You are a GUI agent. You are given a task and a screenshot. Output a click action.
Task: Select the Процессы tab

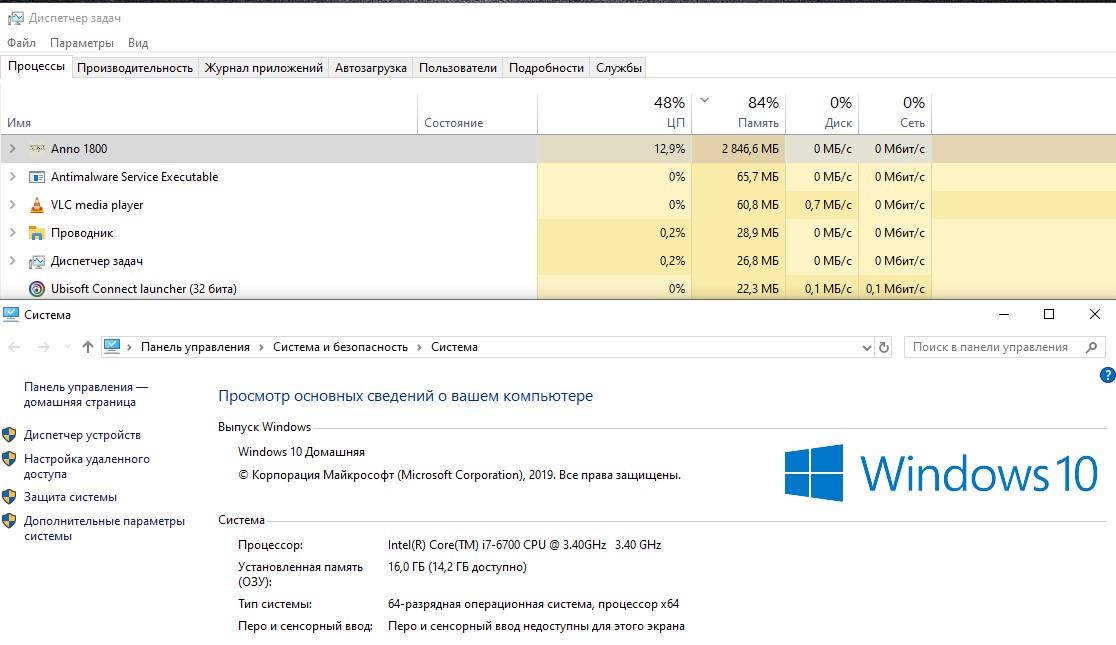(x=36, y=66)
